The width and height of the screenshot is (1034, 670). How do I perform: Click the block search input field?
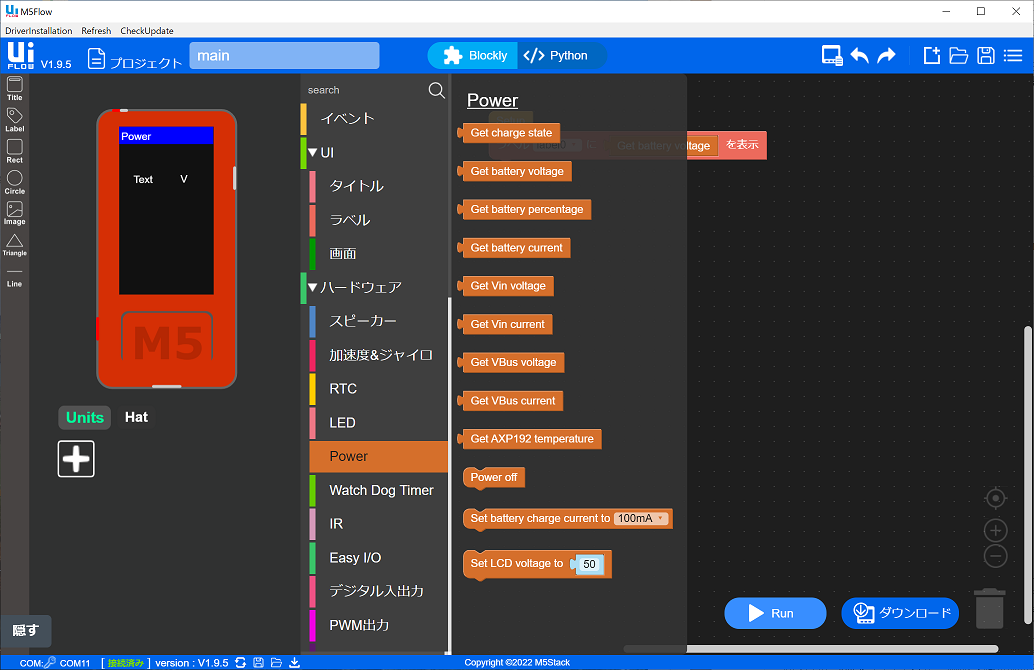364,90
